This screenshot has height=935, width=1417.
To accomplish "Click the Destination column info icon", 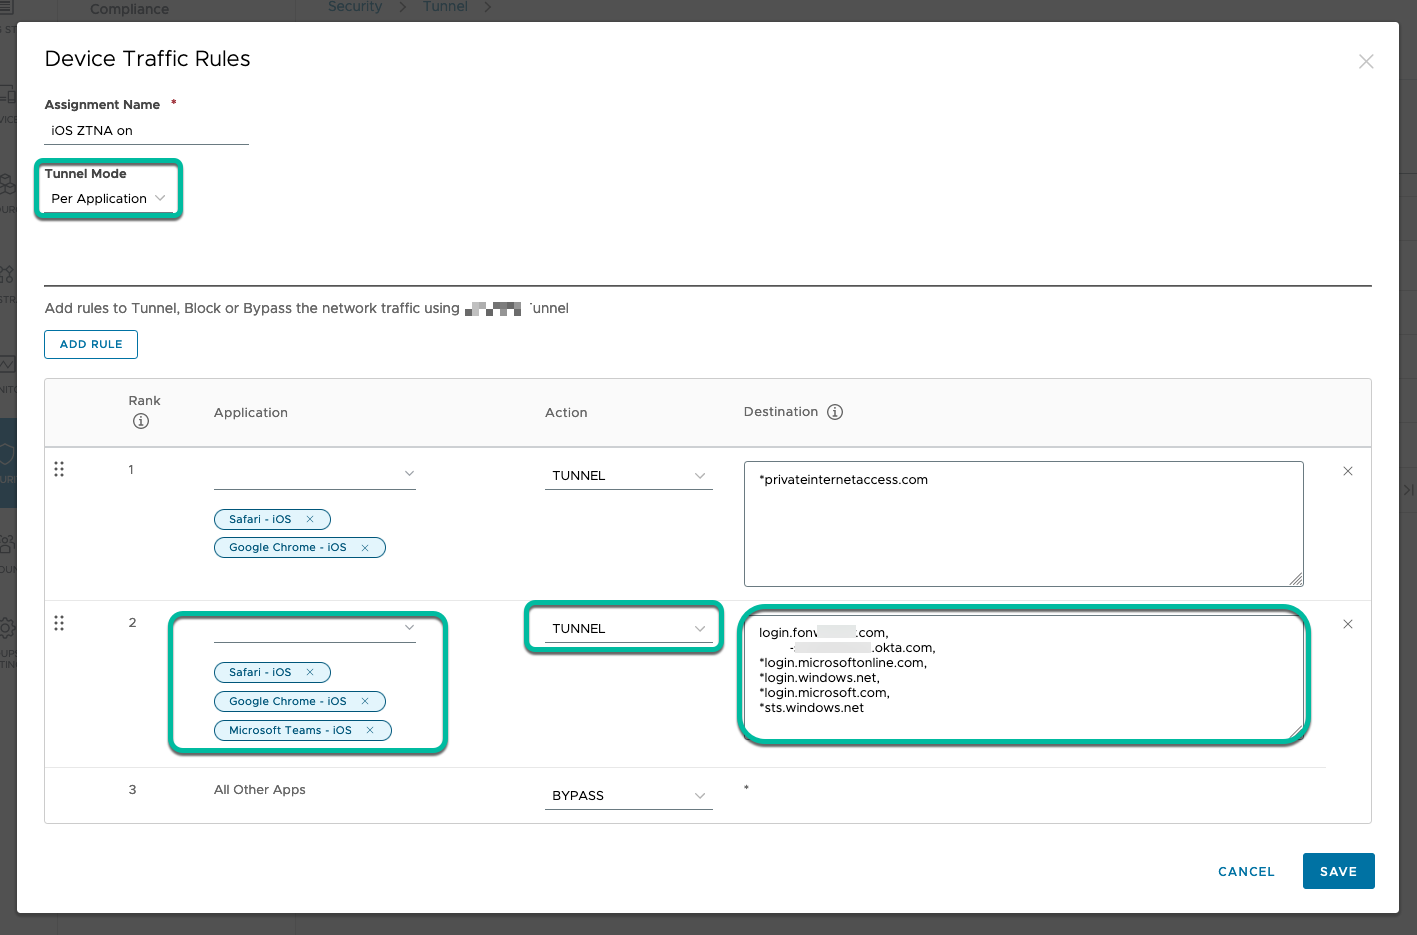I will pyautogui.click(x=835, y=411).
